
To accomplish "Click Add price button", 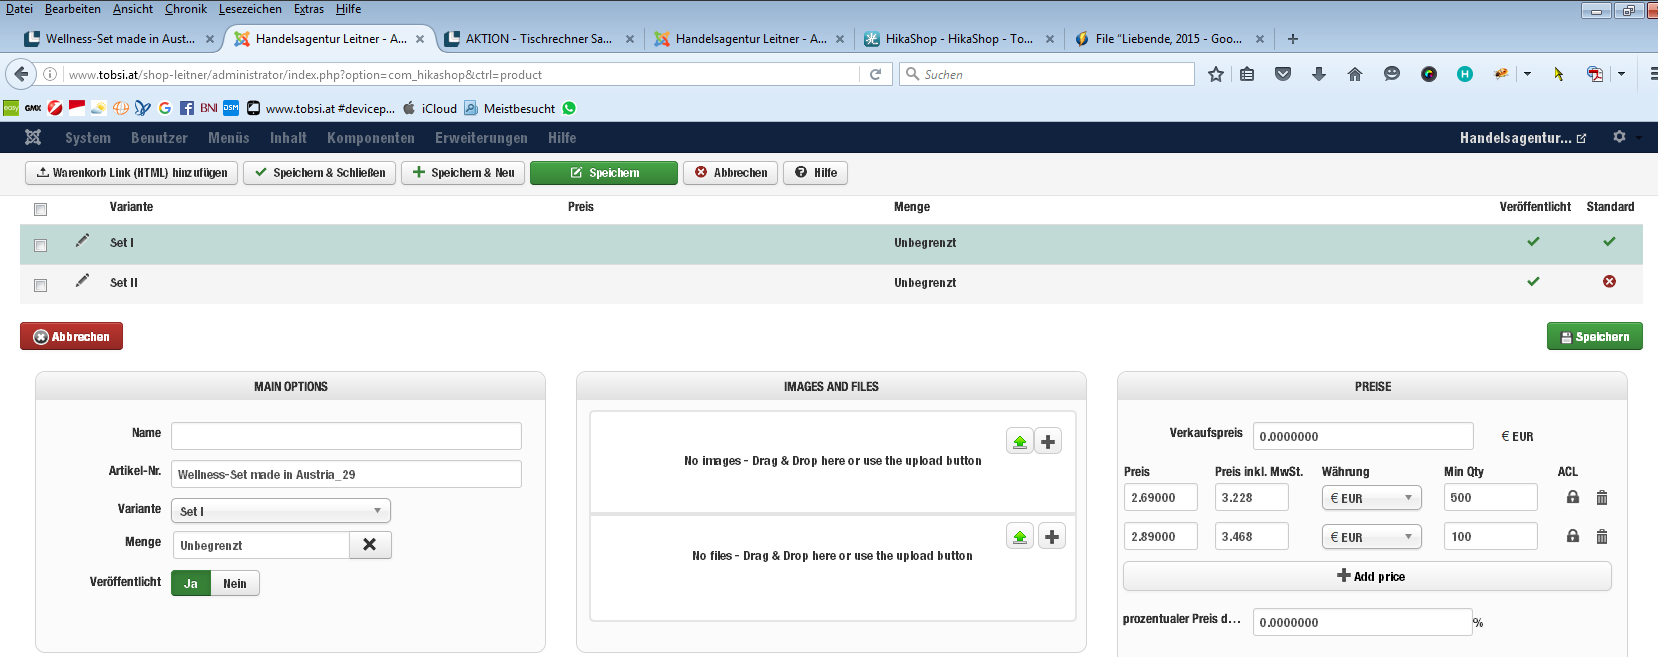I will tap(1367, 576).
